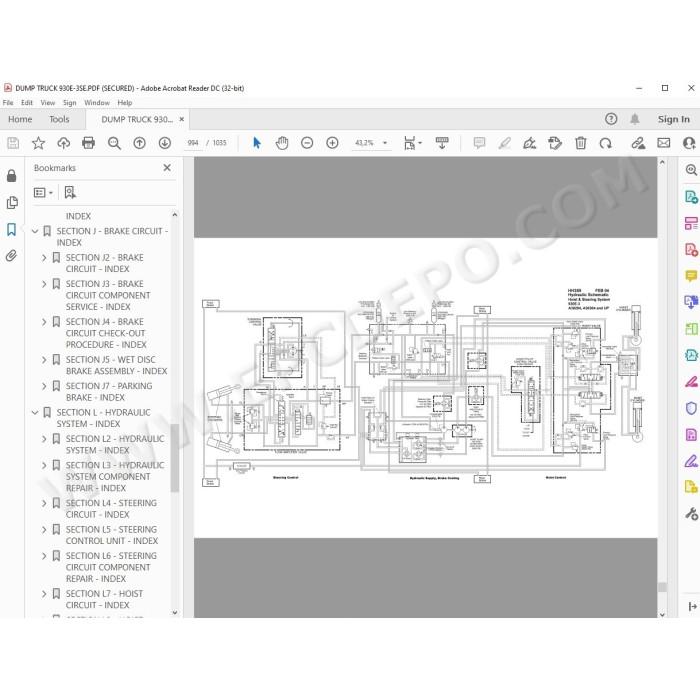This screenshot has width=700, height=700.
Task: Expand SECTION L4 - STEERING CIRCUIT bookmark
Action: point(44,503)
